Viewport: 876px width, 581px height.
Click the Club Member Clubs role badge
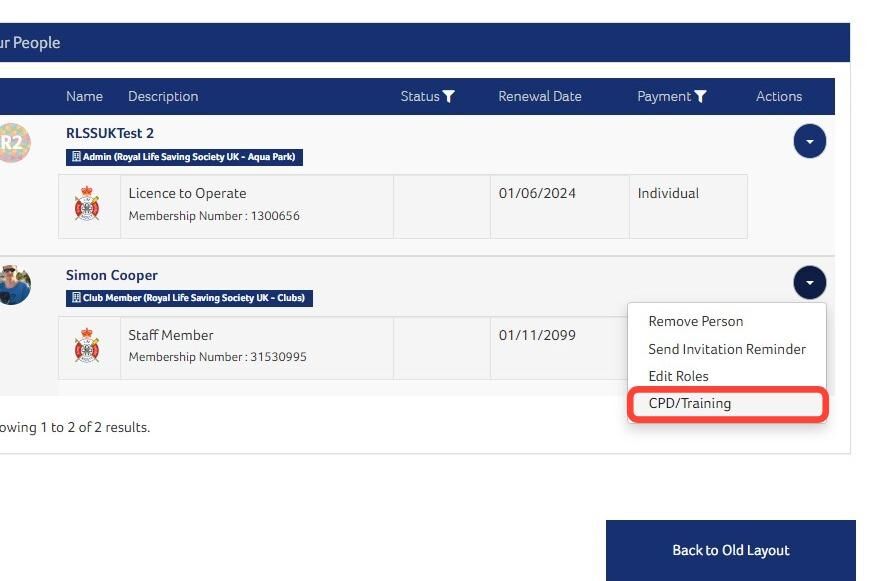click(189, 298)
